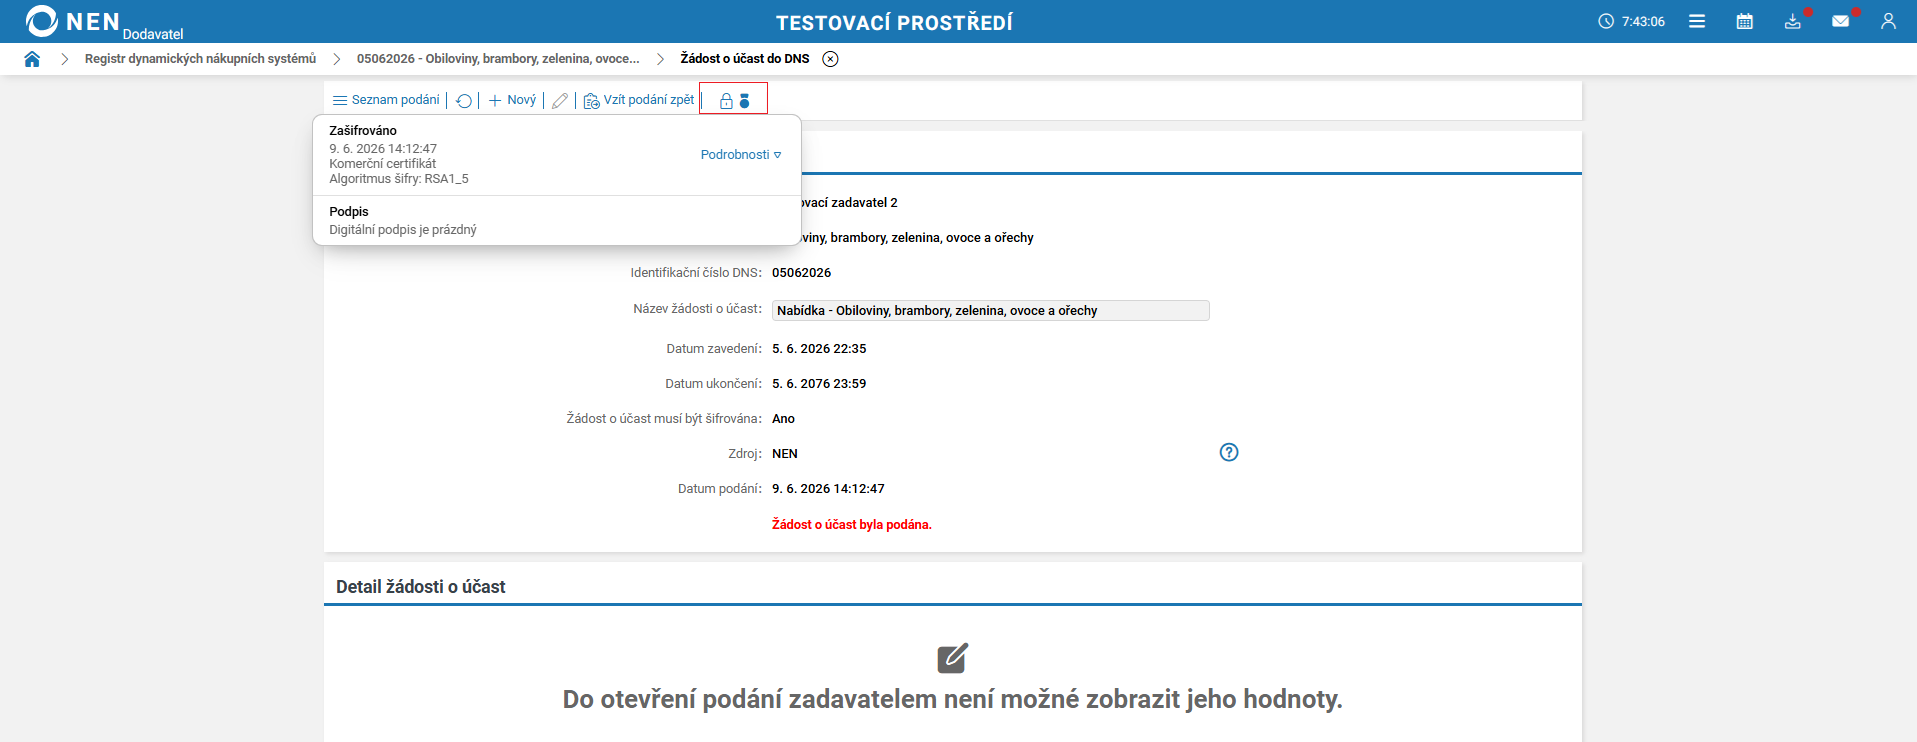Go to home via house icon
Viewport: 1917px width, 742px height.
(x=32, y=59)
